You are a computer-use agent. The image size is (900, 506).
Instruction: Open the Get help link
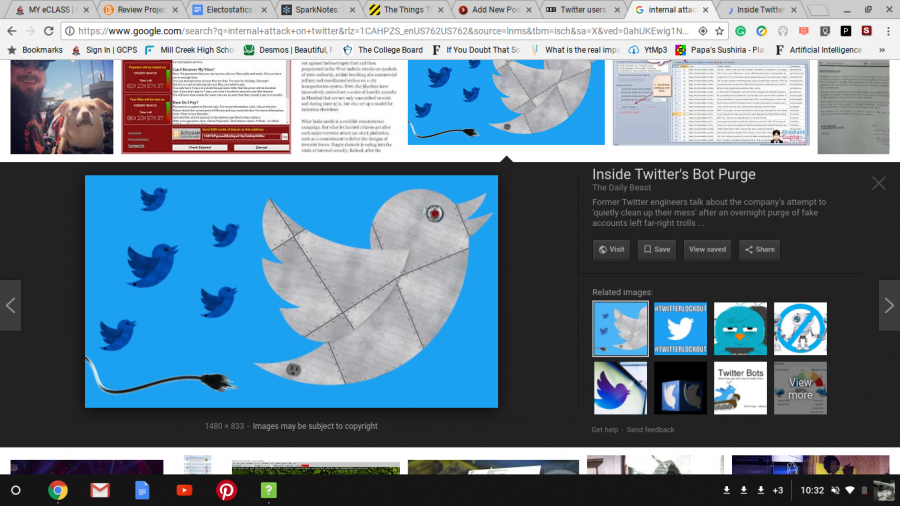tap(604, 430)
